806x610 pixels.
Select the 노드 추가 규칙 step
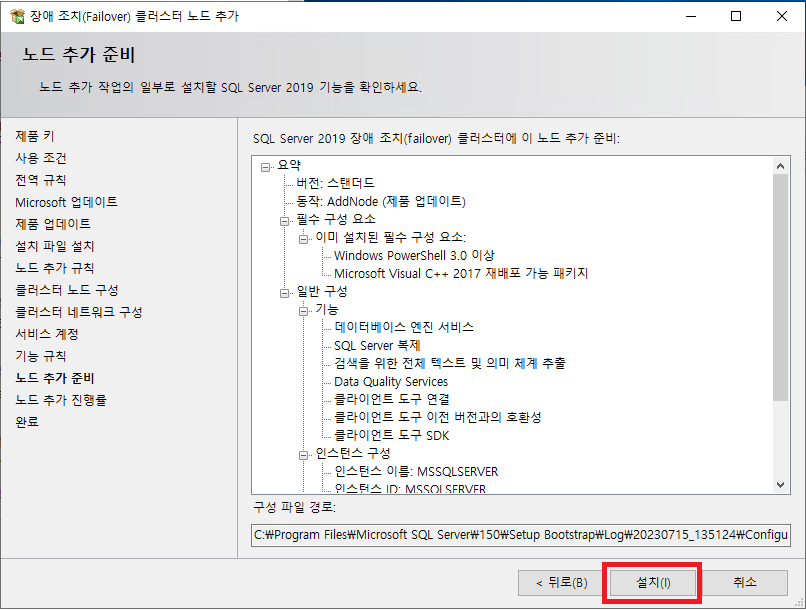point(55,268)
